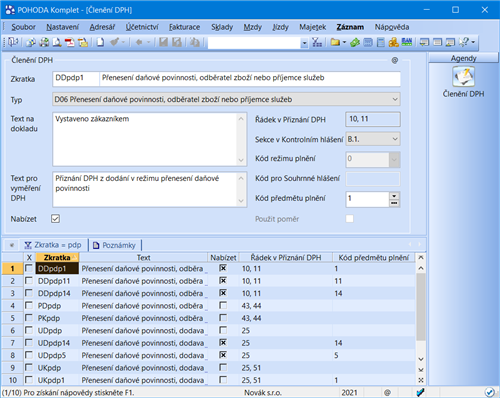Image resolution: width=500 pixels, height=398 pixels.
Task: Tick X checkbox for row DDpdp11
Action: point(29,281)
